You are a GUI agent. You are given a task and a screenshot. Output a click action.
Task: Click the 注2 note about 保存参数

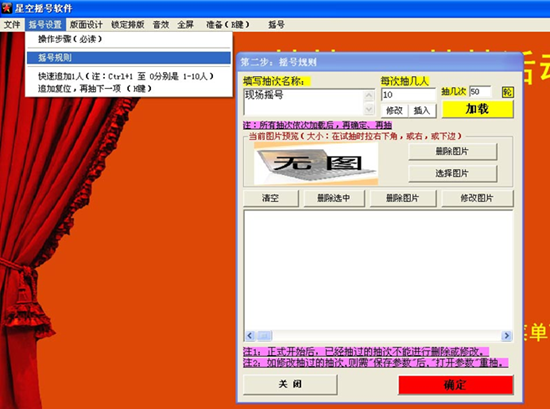pyautogui.click(x=375, y=363)
